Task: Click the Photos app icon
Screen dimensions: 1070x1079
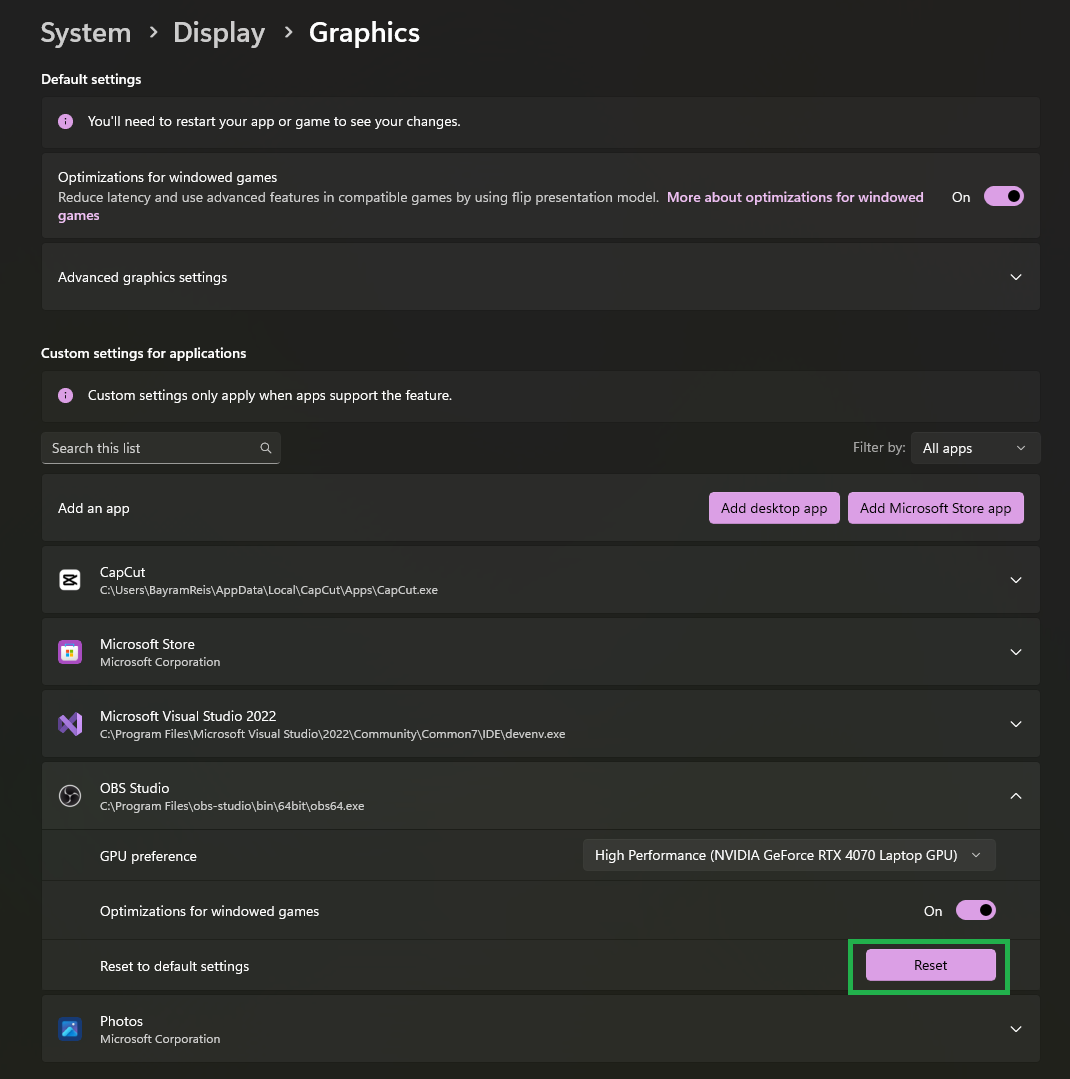Action: click(x=69, y=1029)
